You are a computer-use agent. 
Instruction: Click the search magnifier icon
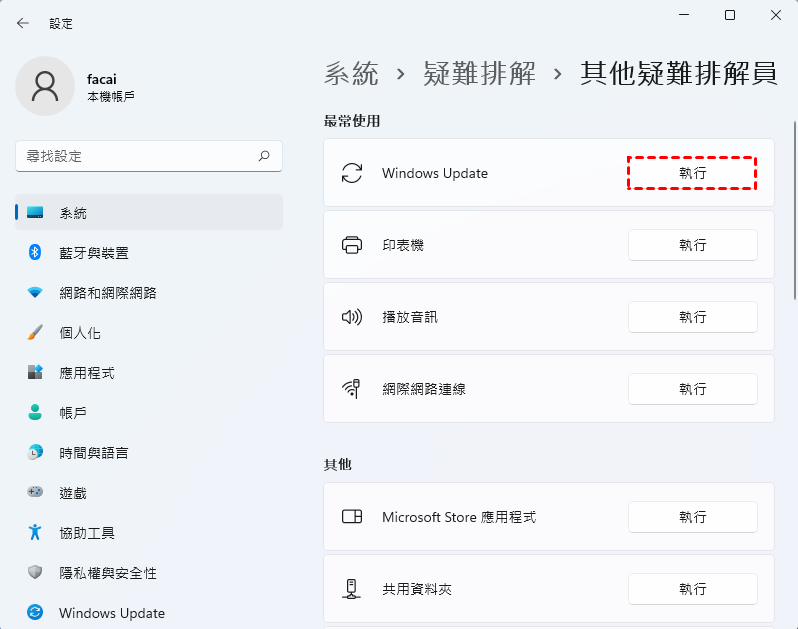point(264,156)
